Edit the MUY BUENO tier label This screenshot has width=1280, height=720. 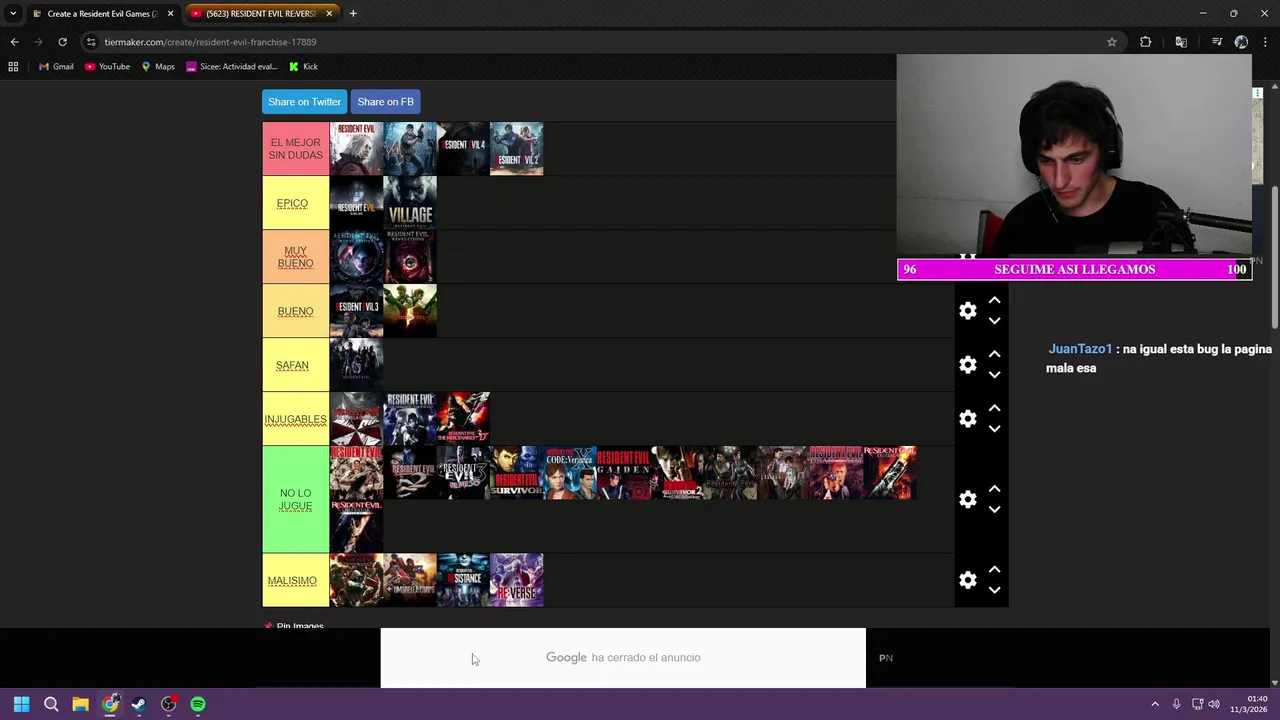295,257
